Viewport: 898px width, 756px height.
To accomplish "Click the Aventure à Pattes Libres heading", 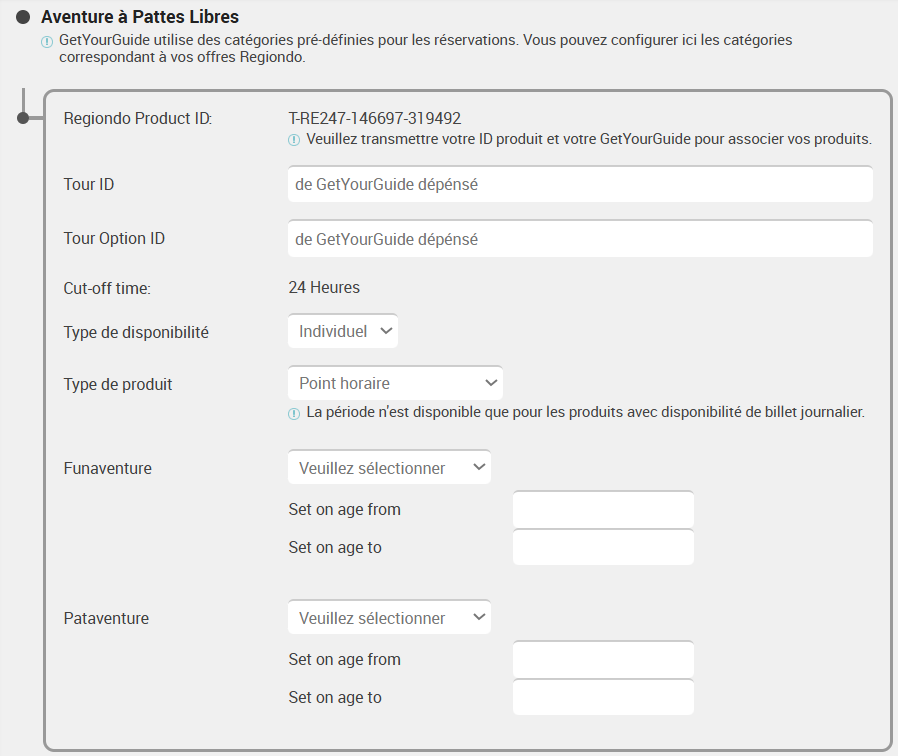I will click(140, 17).
